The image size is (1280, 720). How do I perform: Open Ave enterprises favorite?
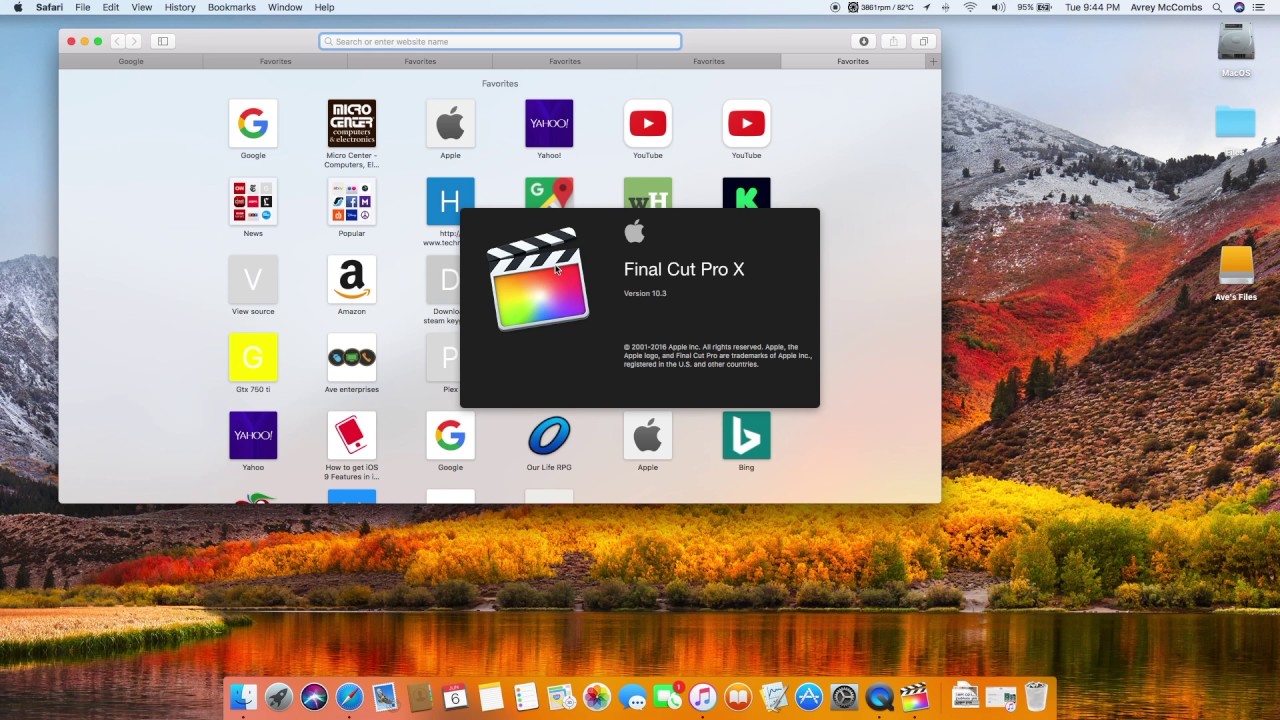[352, 358]
